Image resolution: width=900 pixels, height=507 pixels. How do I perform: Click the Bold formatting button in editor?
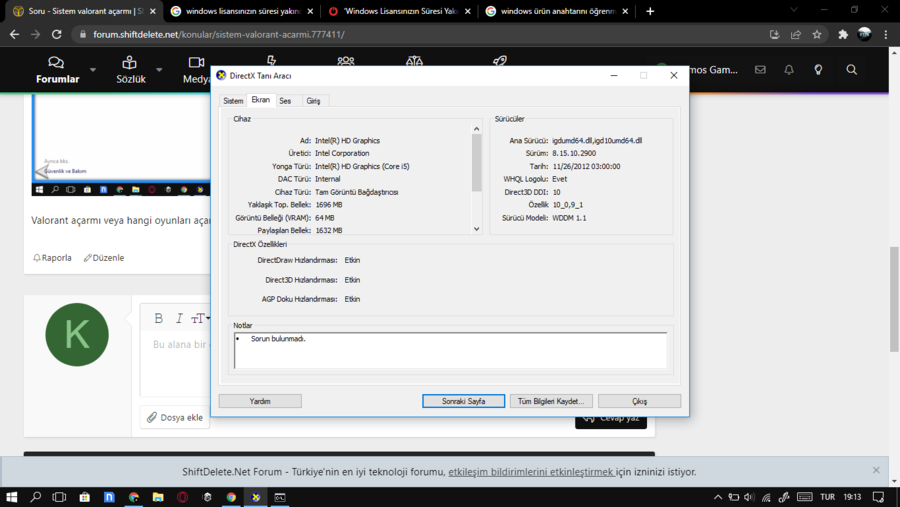pyautogui.click(x=159, y=318)
